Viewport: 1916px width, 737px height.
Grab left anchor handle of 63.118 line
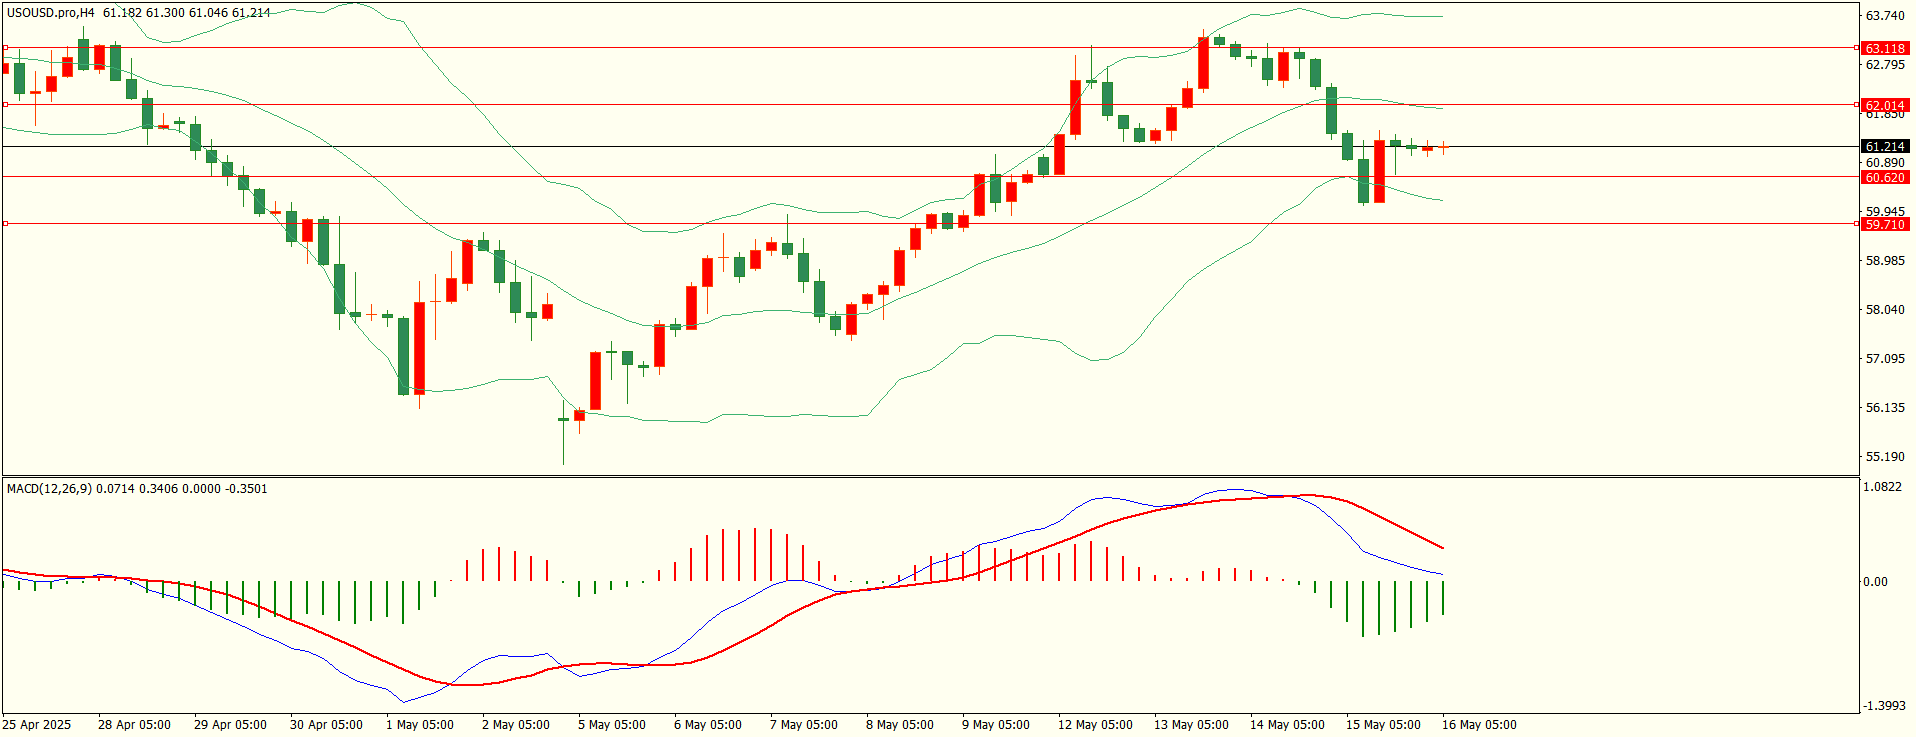(x=5, y=47)
